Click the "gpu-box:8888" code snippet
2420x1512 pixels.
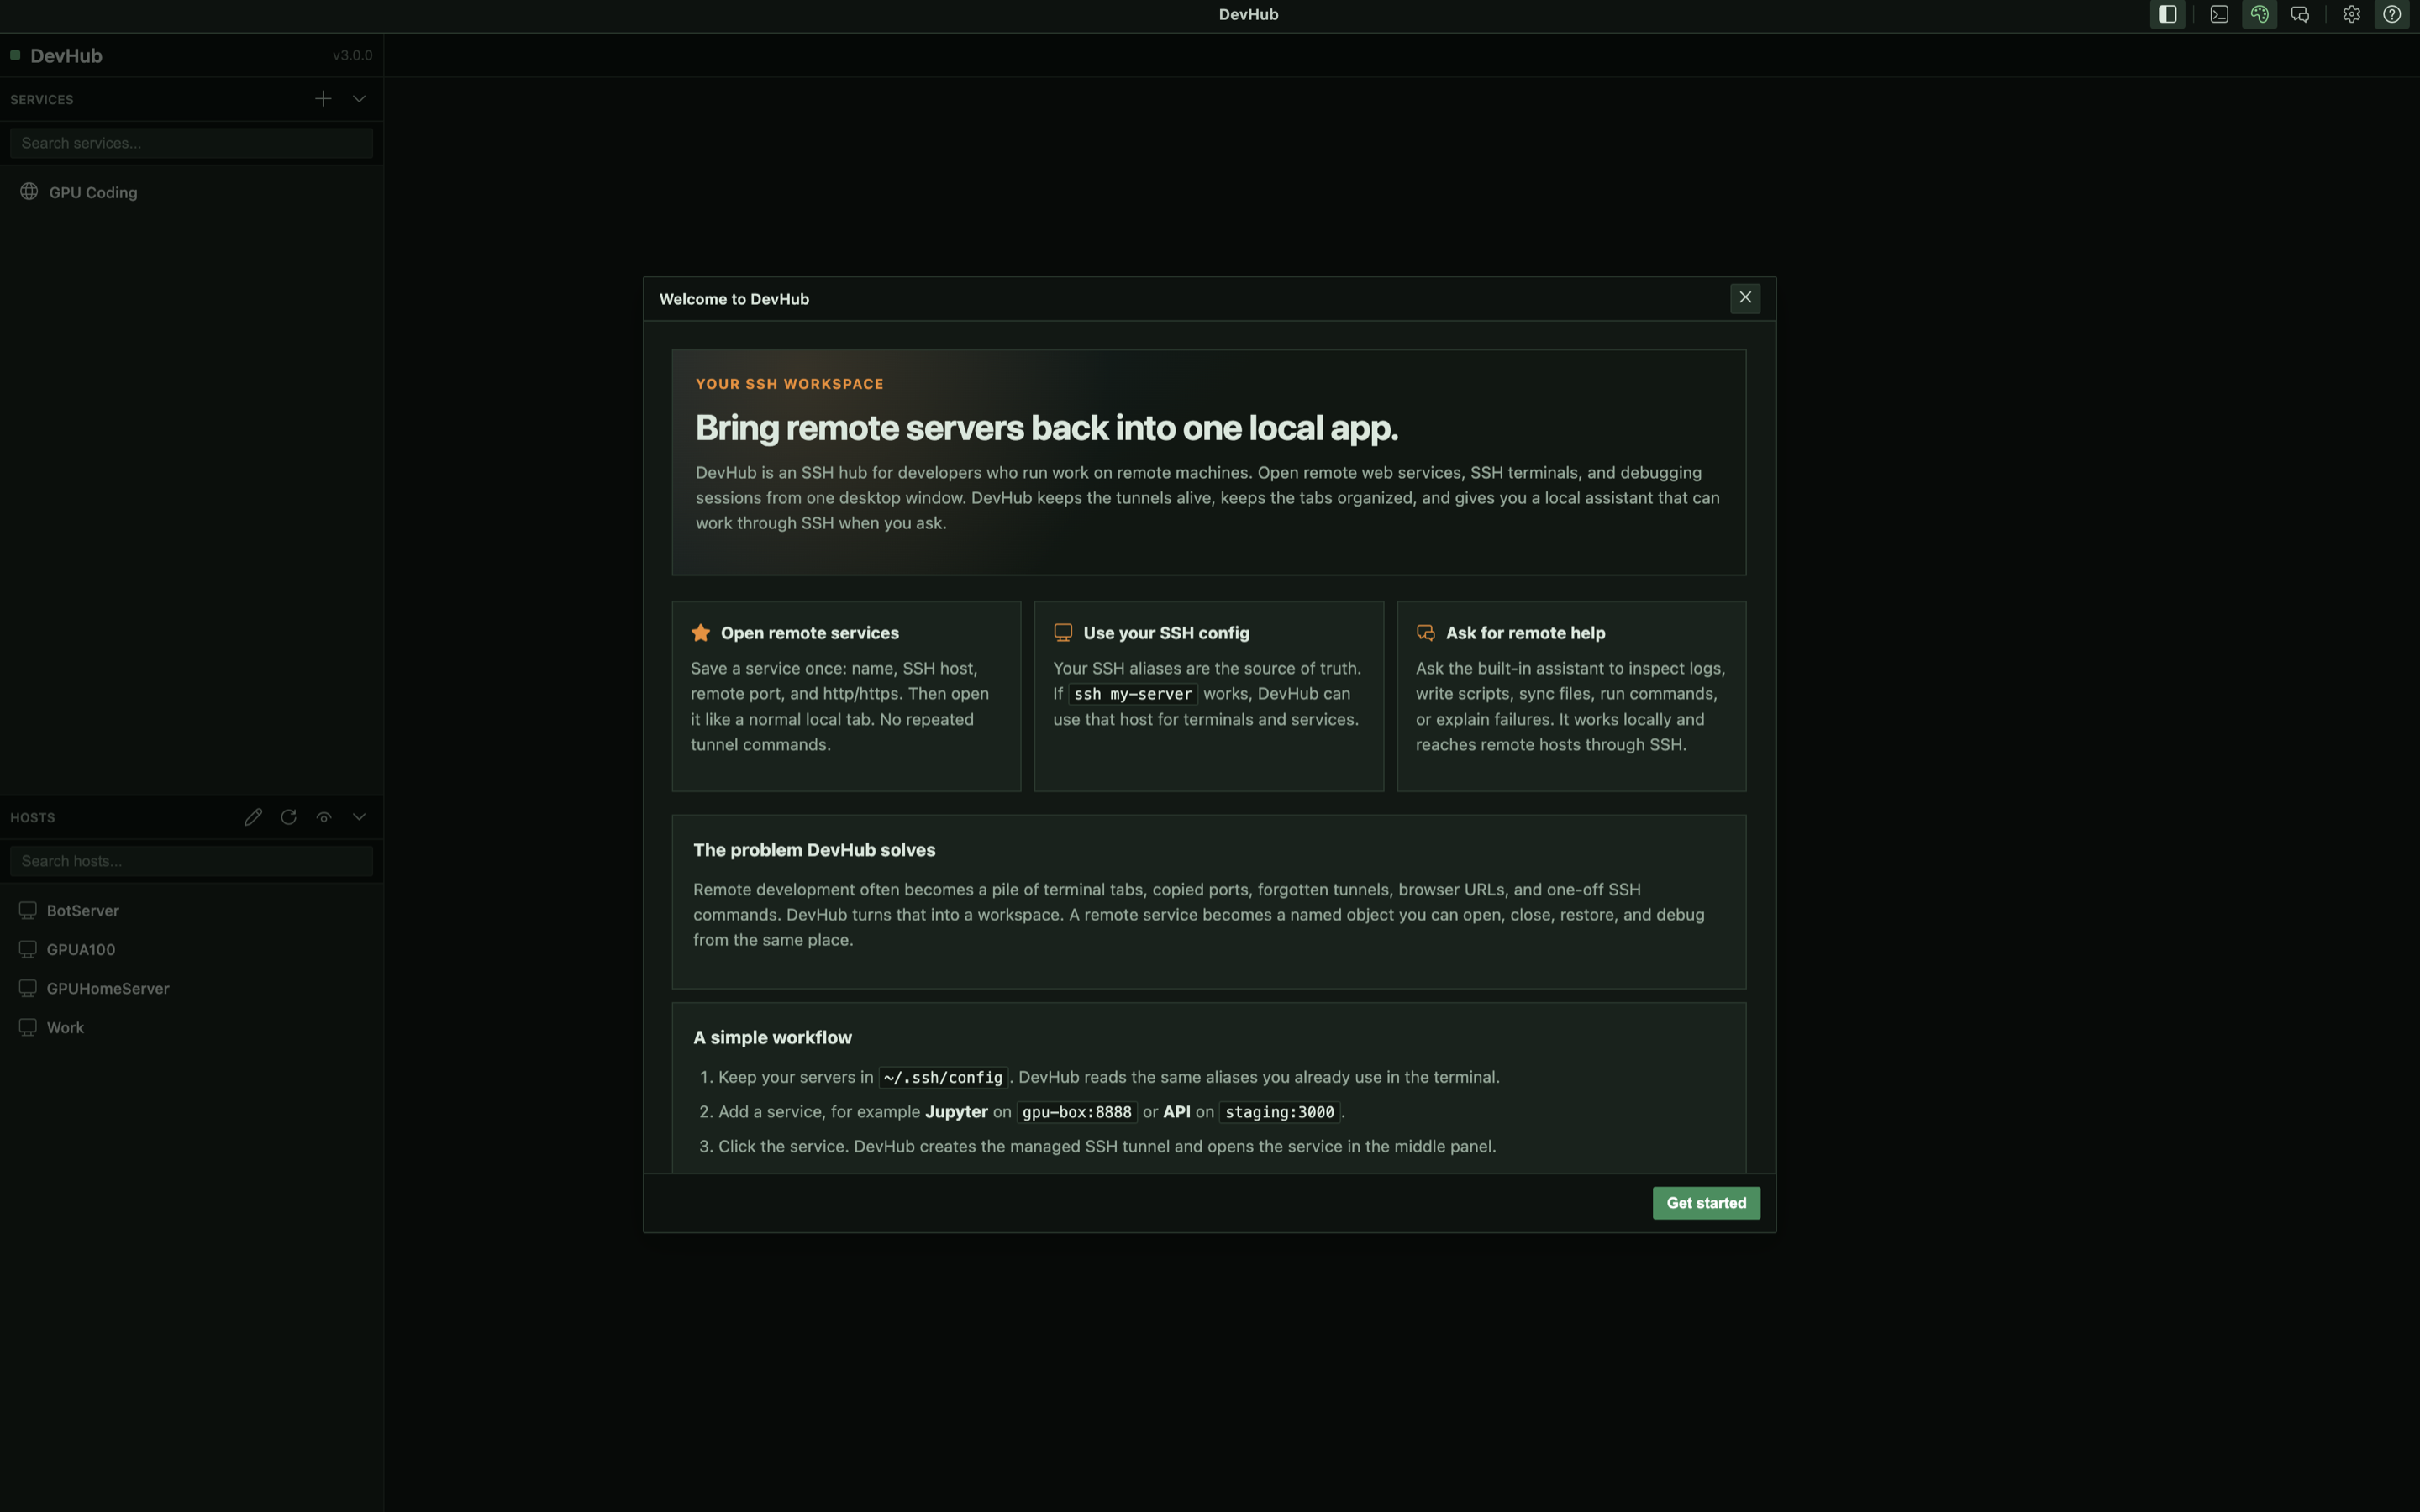(x=1077, y=1112)
